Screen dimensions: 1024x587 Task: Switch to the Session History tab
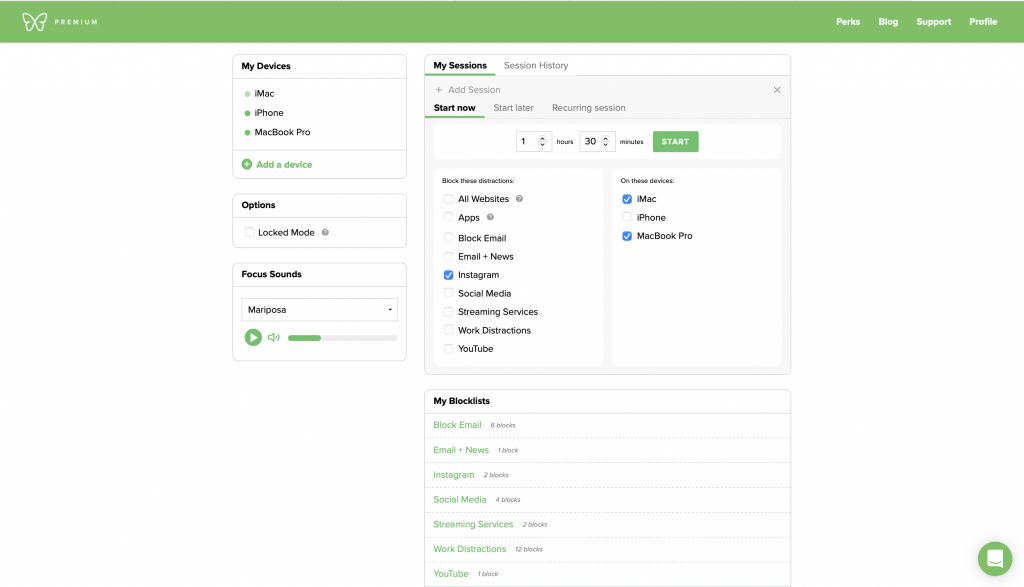coord(535,66)
